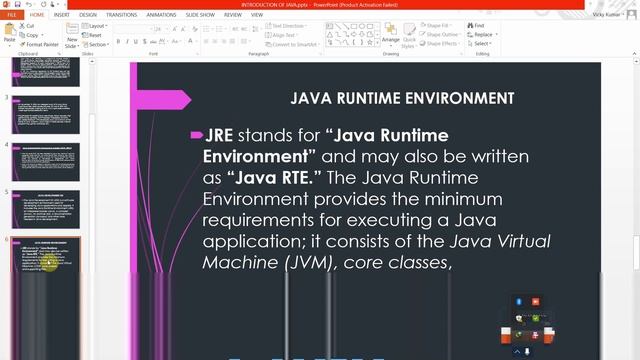Click the Save icon in Quick Access Toolbar

point(18,4)
